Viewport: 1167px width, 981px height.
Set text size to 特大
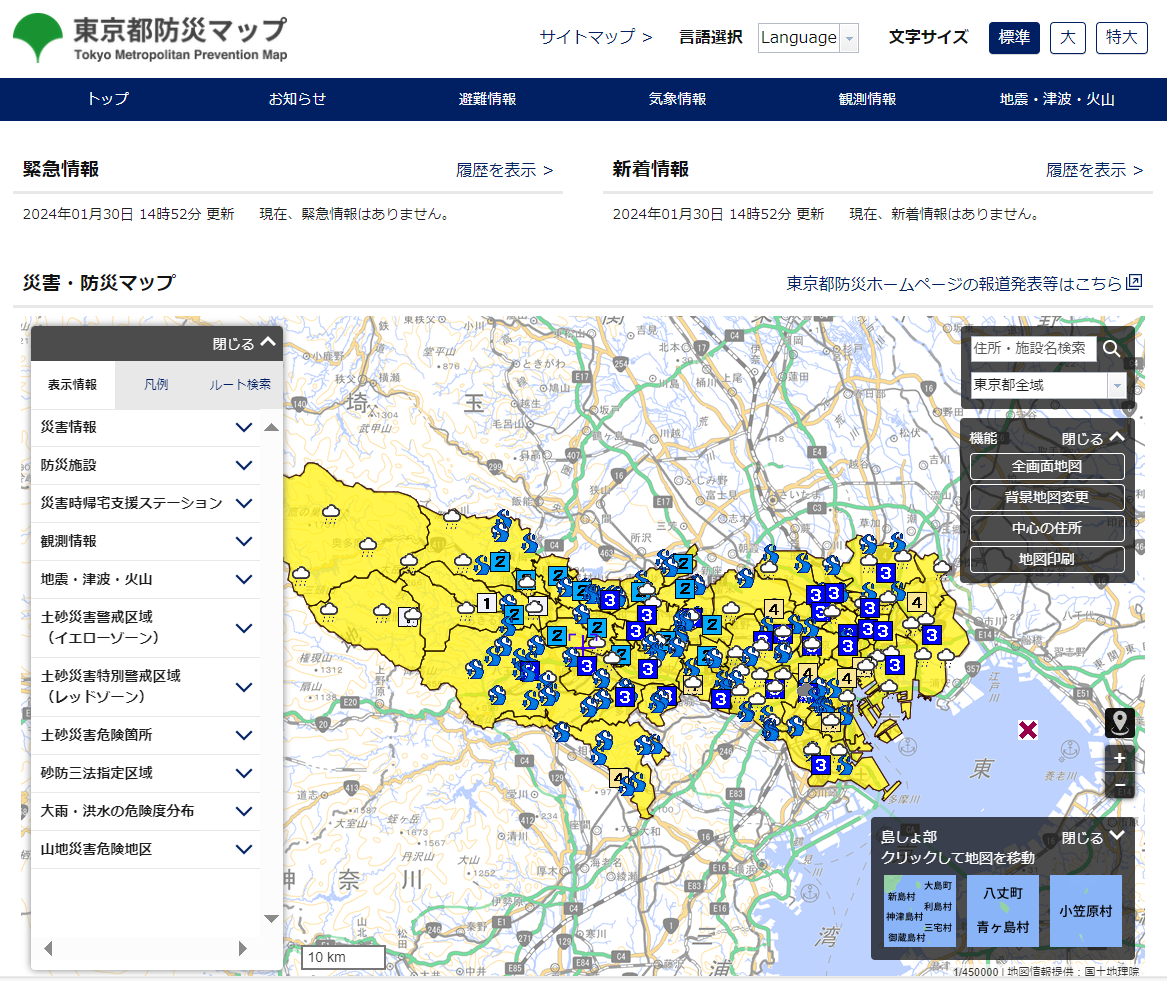1121,38
